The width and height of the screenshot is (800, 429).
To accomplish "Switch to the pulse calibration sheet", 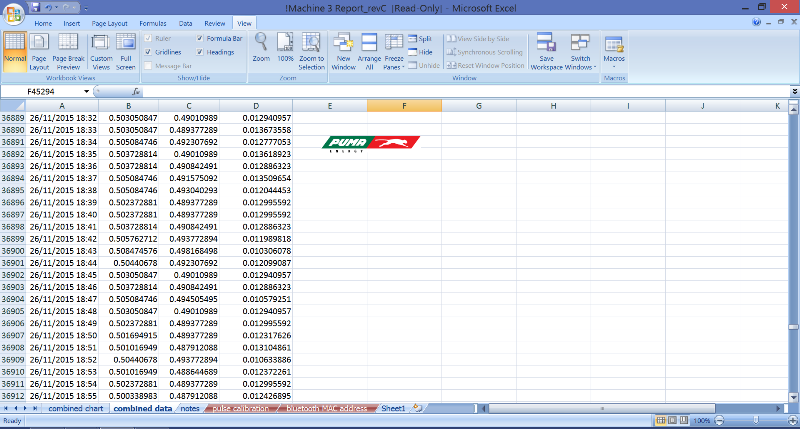I will click(x=240, y=409).
